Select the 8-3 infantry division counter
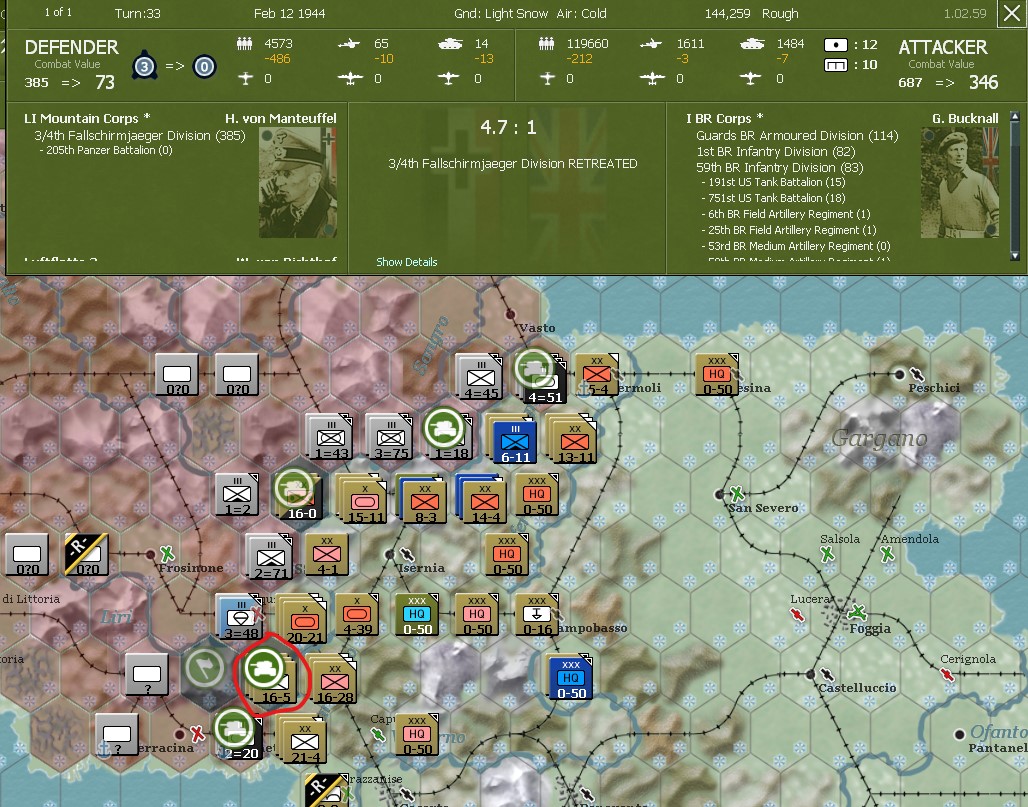 tap(424, 500)
